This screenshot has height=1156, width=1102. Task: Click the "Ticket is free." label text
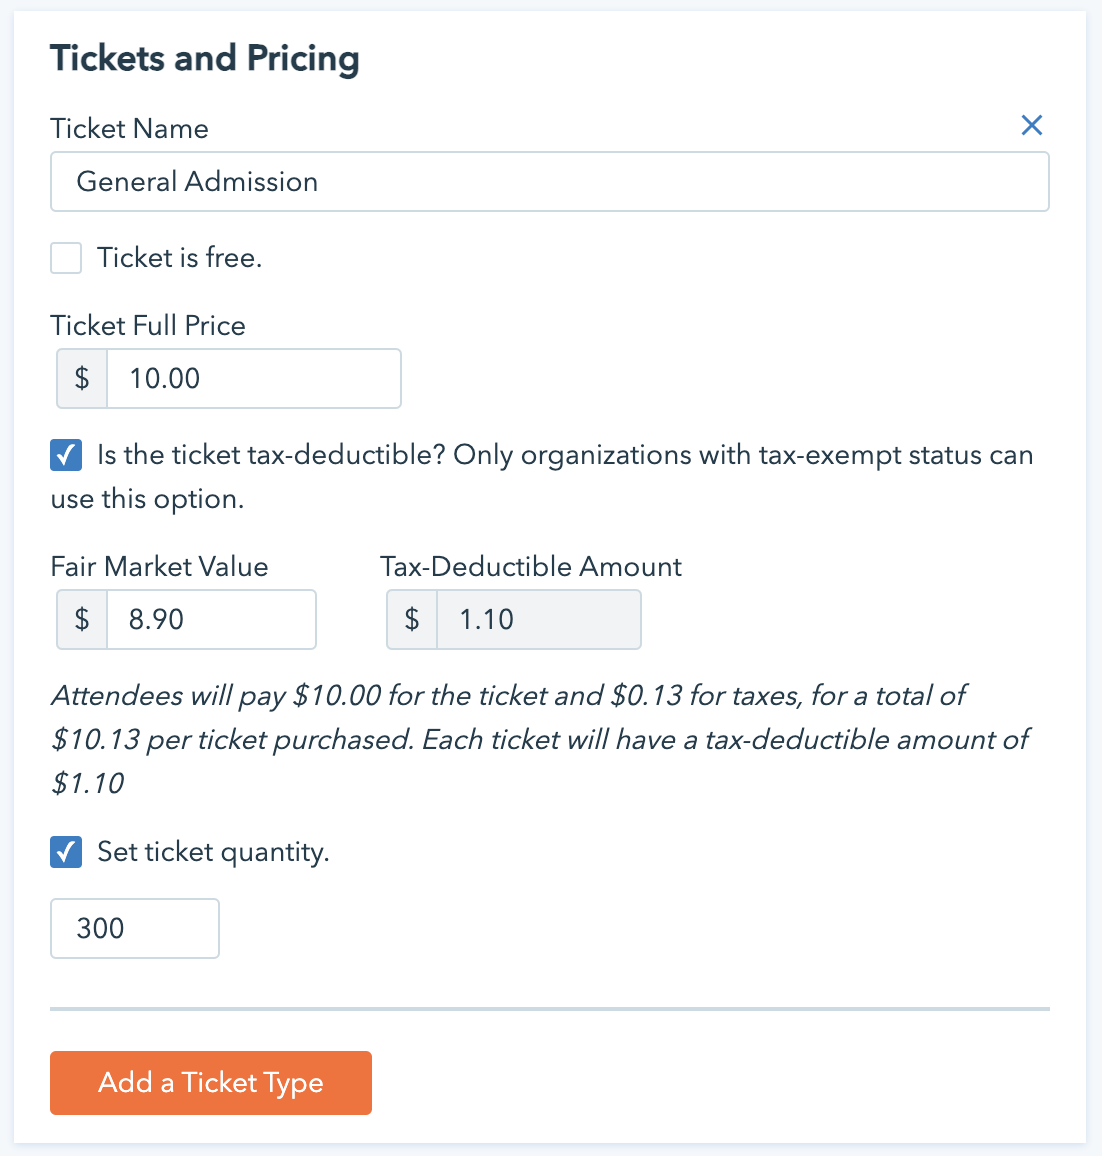point(179,258)
